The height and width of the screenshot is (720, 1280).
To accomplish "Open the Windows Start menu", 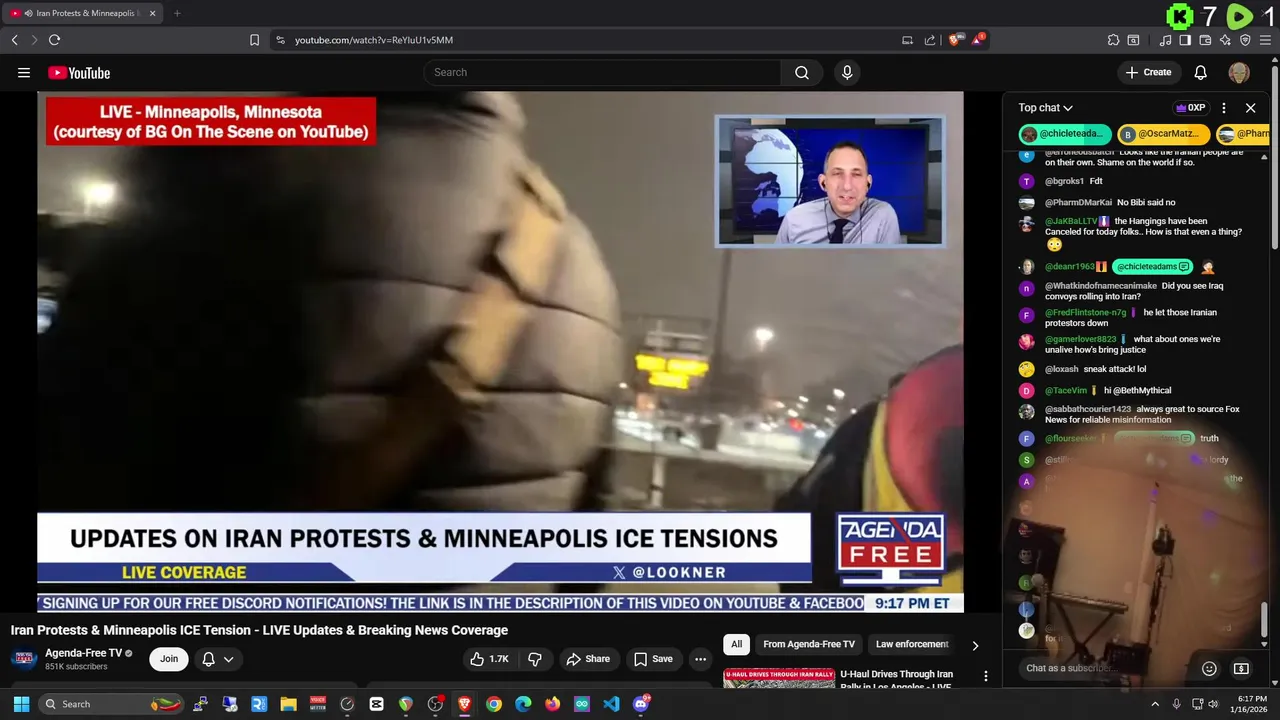I will pyautogui.click(x=21, y=704).
